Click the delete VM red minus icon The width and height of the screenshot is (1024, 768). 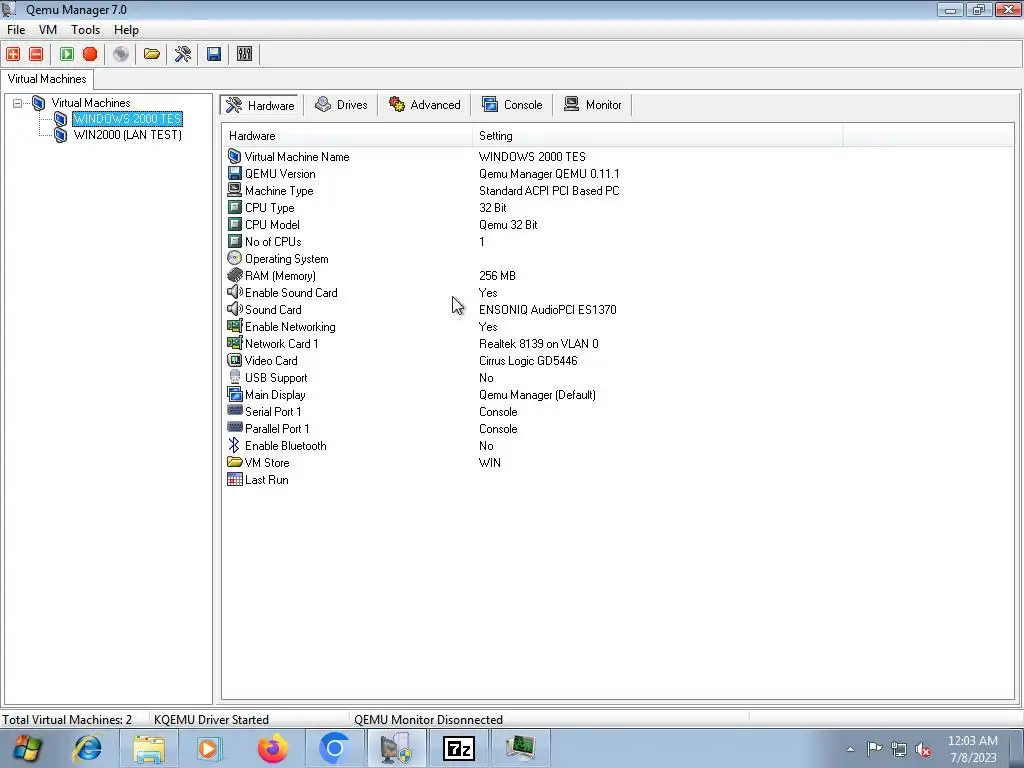37,54
